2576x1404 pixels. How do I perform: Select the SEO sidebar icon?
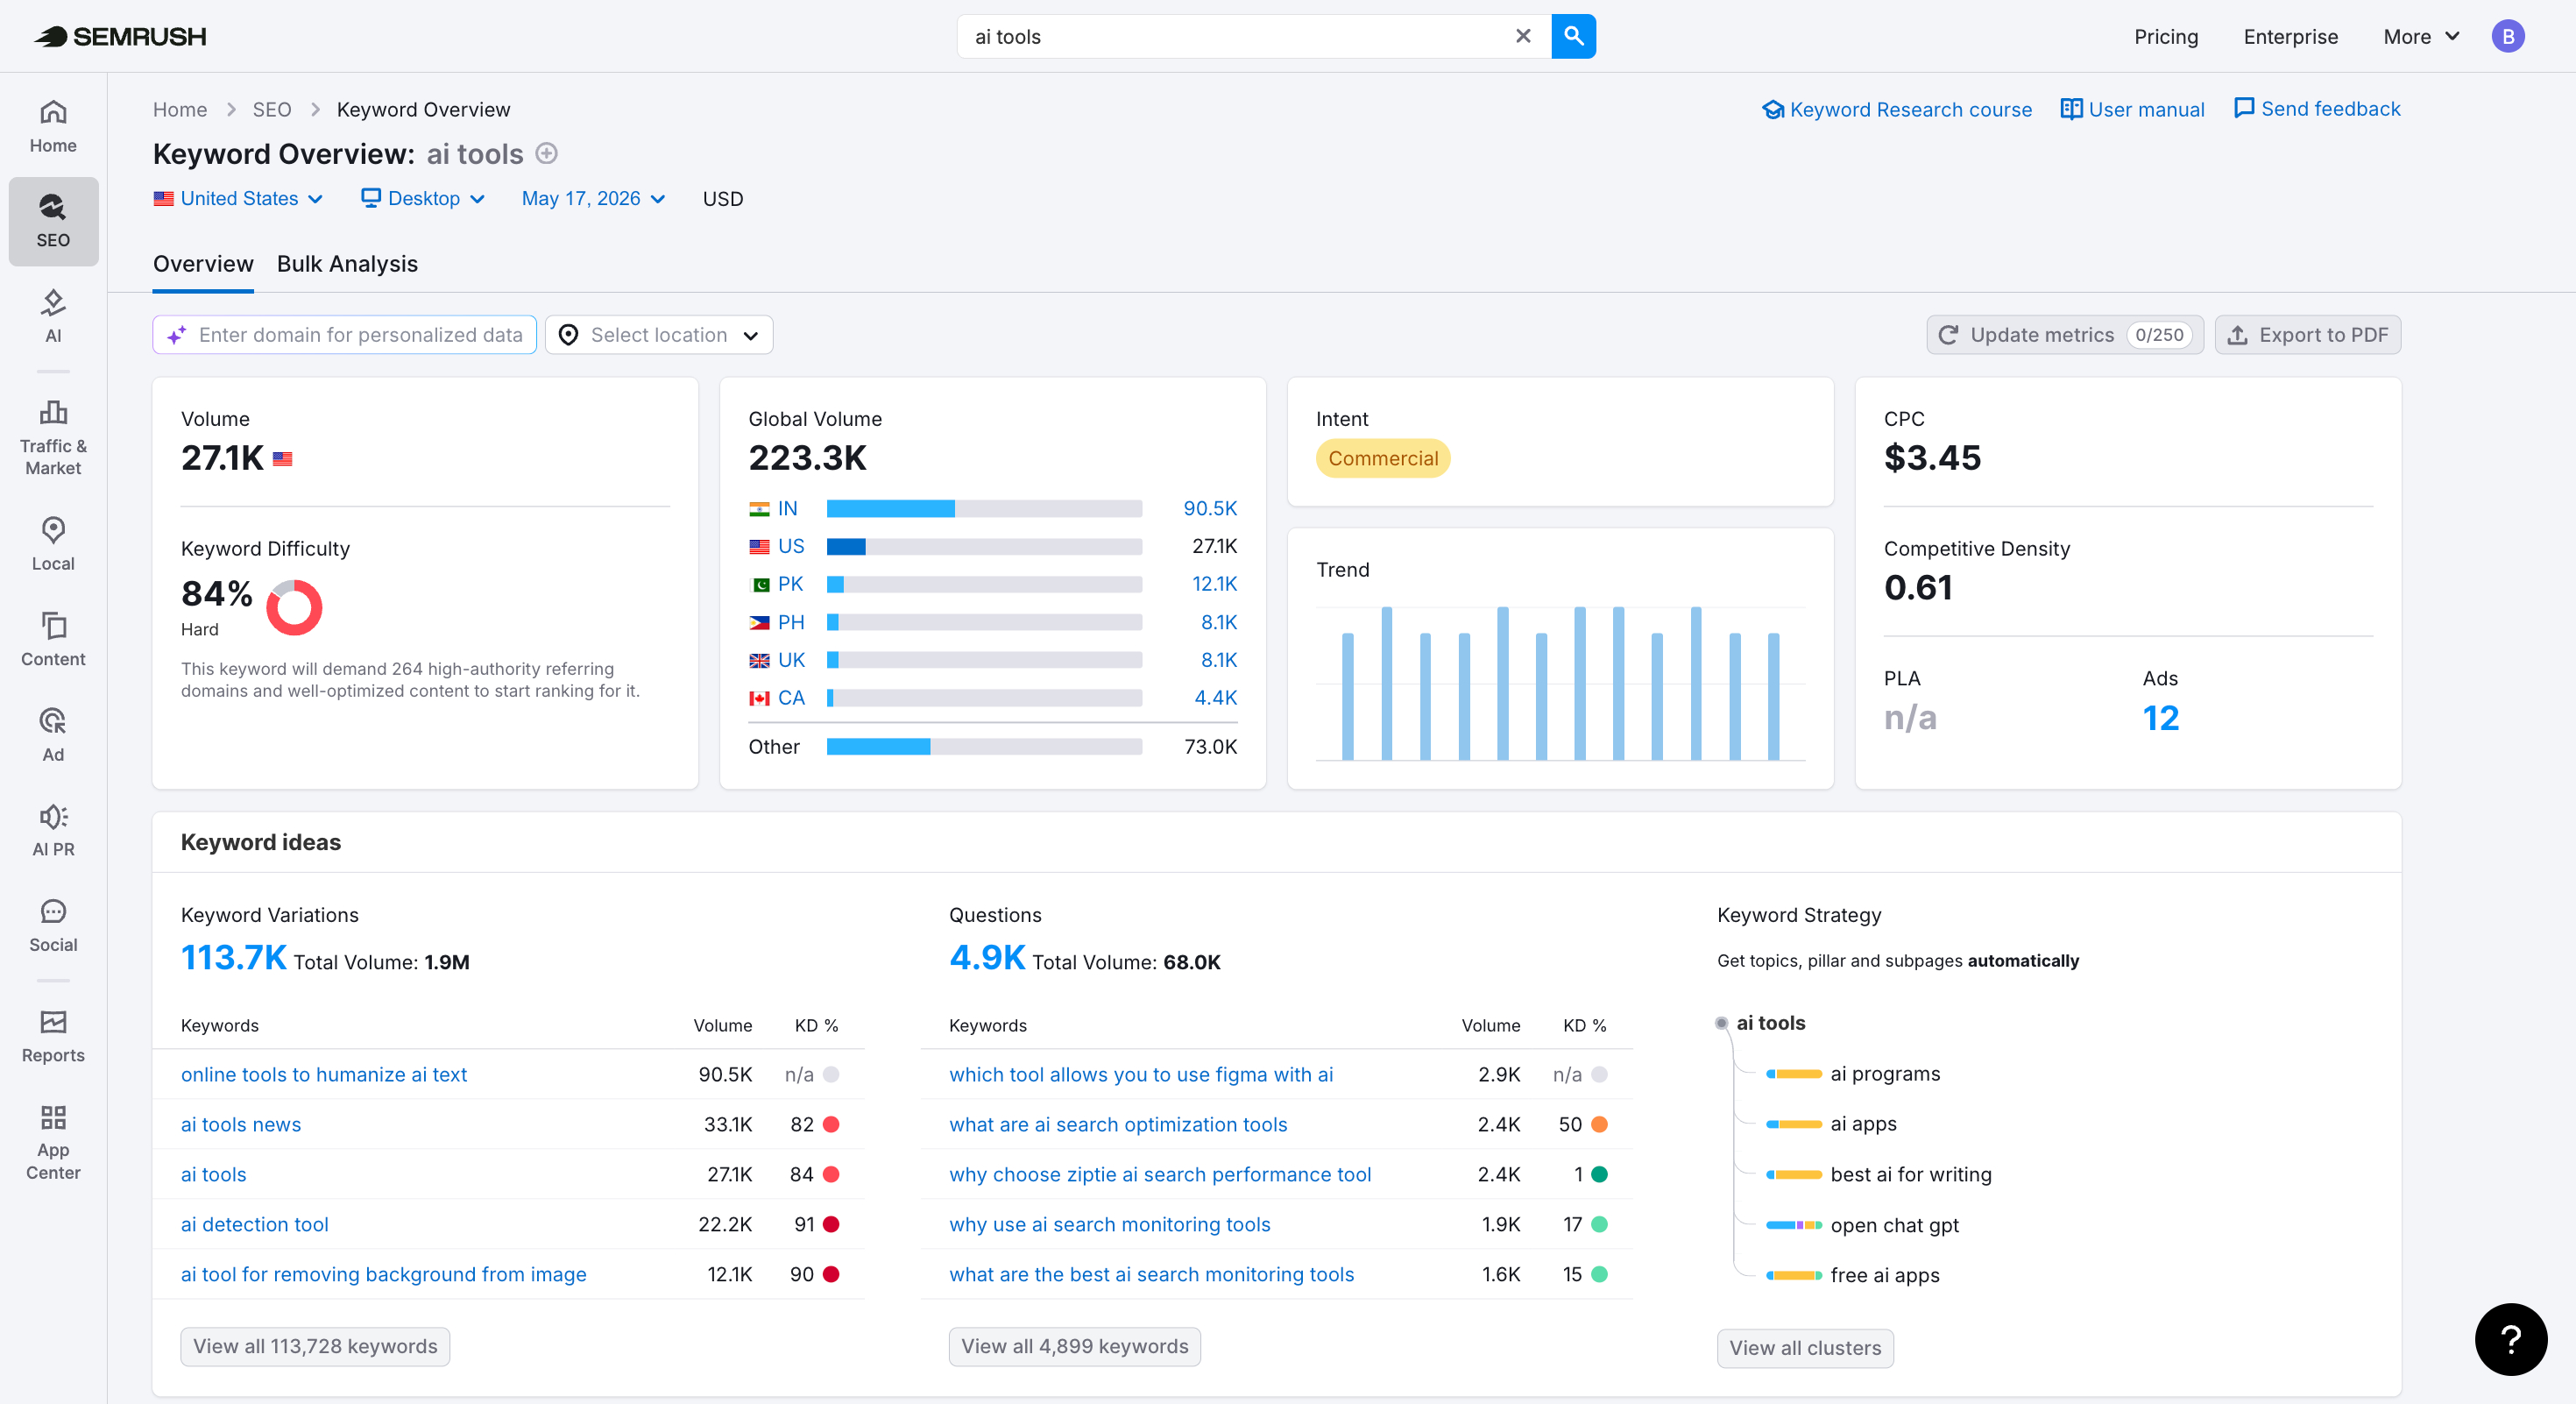[x=53, y=221]
